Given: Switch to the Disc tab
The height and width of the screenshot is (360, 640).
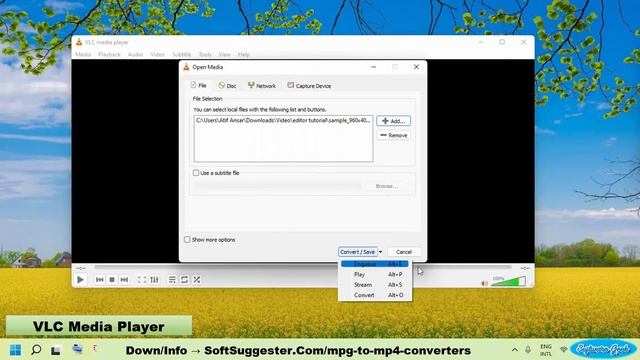Looking at the screenshot, I should tap(227, 86).
